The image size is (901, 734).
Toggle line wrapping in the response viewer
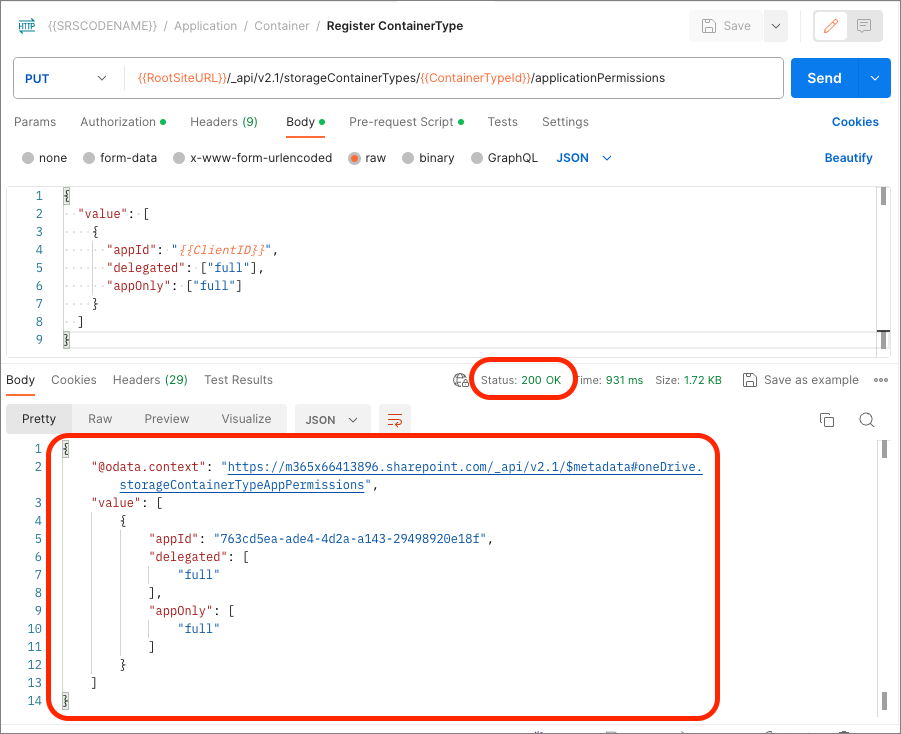coord(394,419)
